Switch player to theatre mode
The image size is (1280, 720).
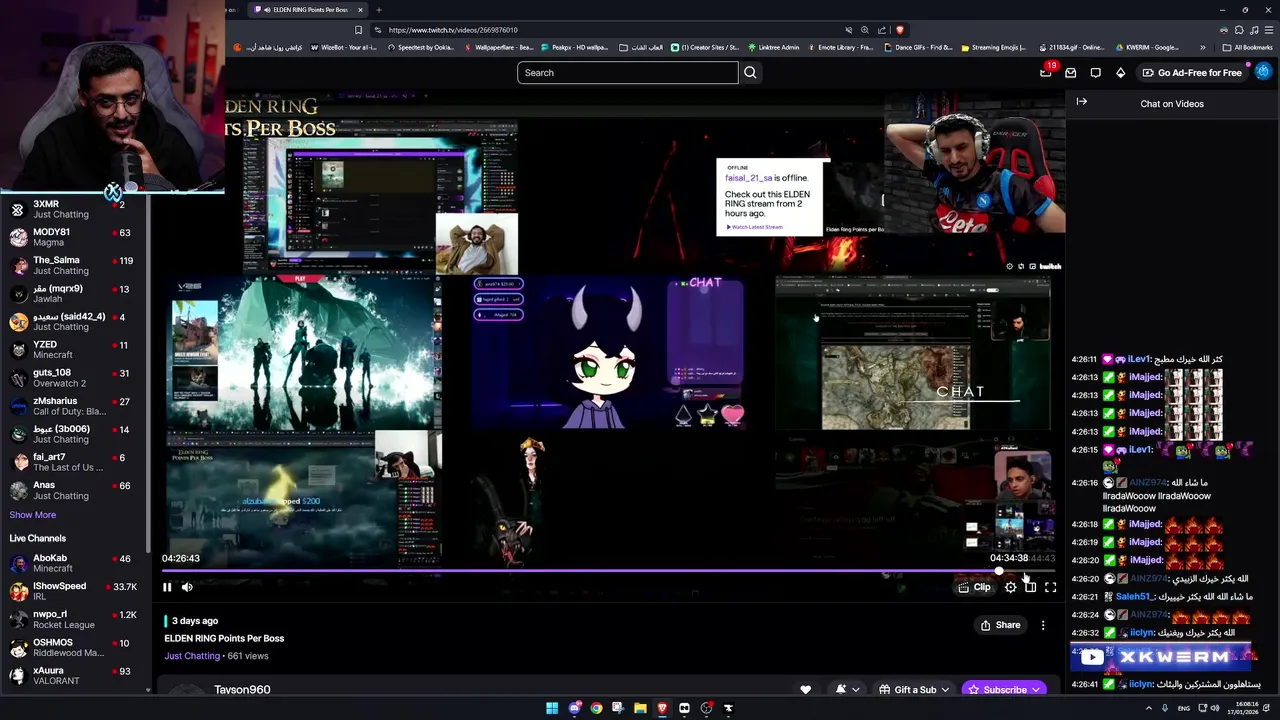(x=1030, y=587)
